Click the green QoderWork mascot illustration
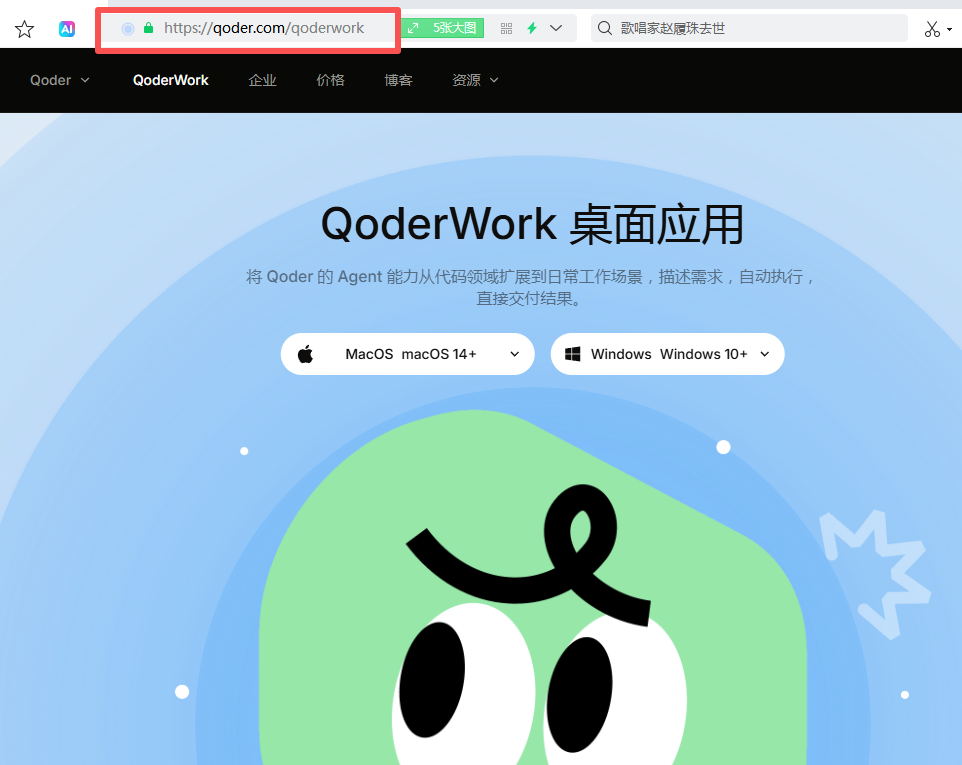This screenshot has width=962, height=765. click(533, 587)
